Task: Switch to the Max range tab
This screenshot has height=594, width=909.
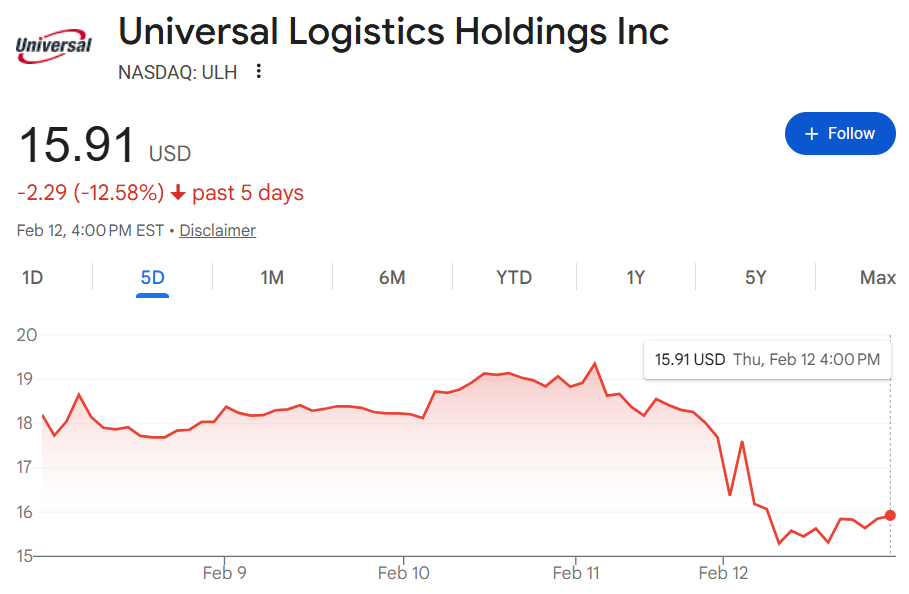Action: coord(877,277)
